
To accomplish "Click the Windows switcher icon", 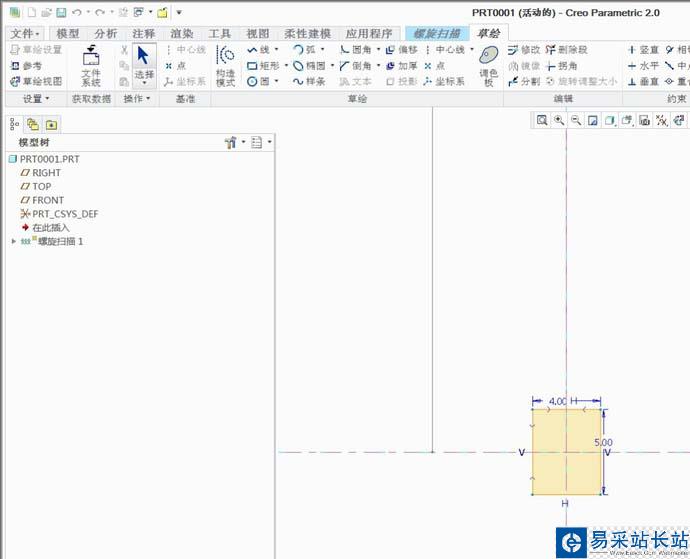I will coord(138,12).
